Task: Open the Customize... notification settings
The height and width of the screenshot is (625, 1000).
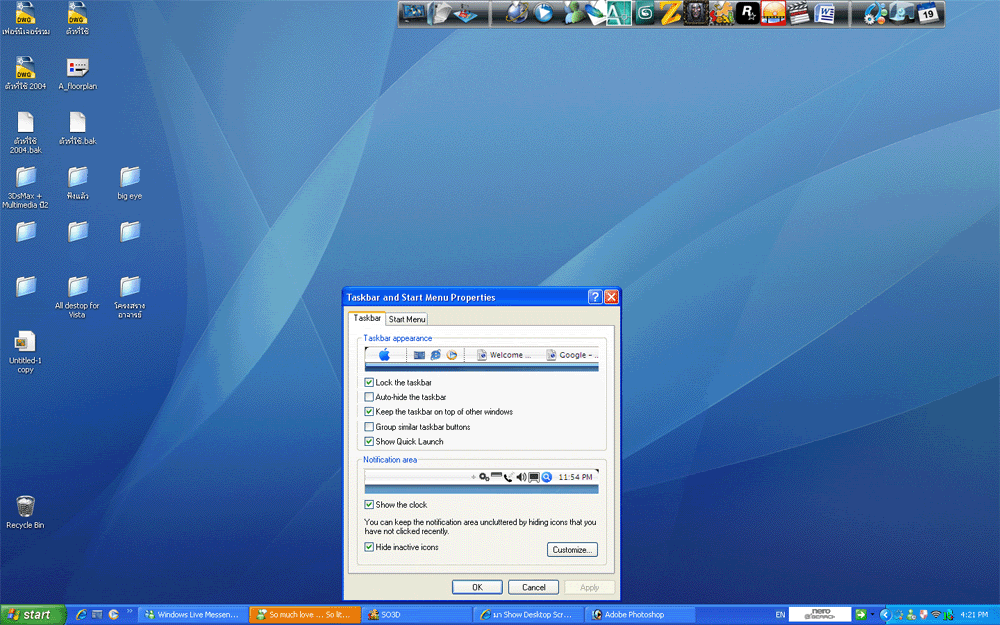Action: pyautogui.click(x=572, y=550)
